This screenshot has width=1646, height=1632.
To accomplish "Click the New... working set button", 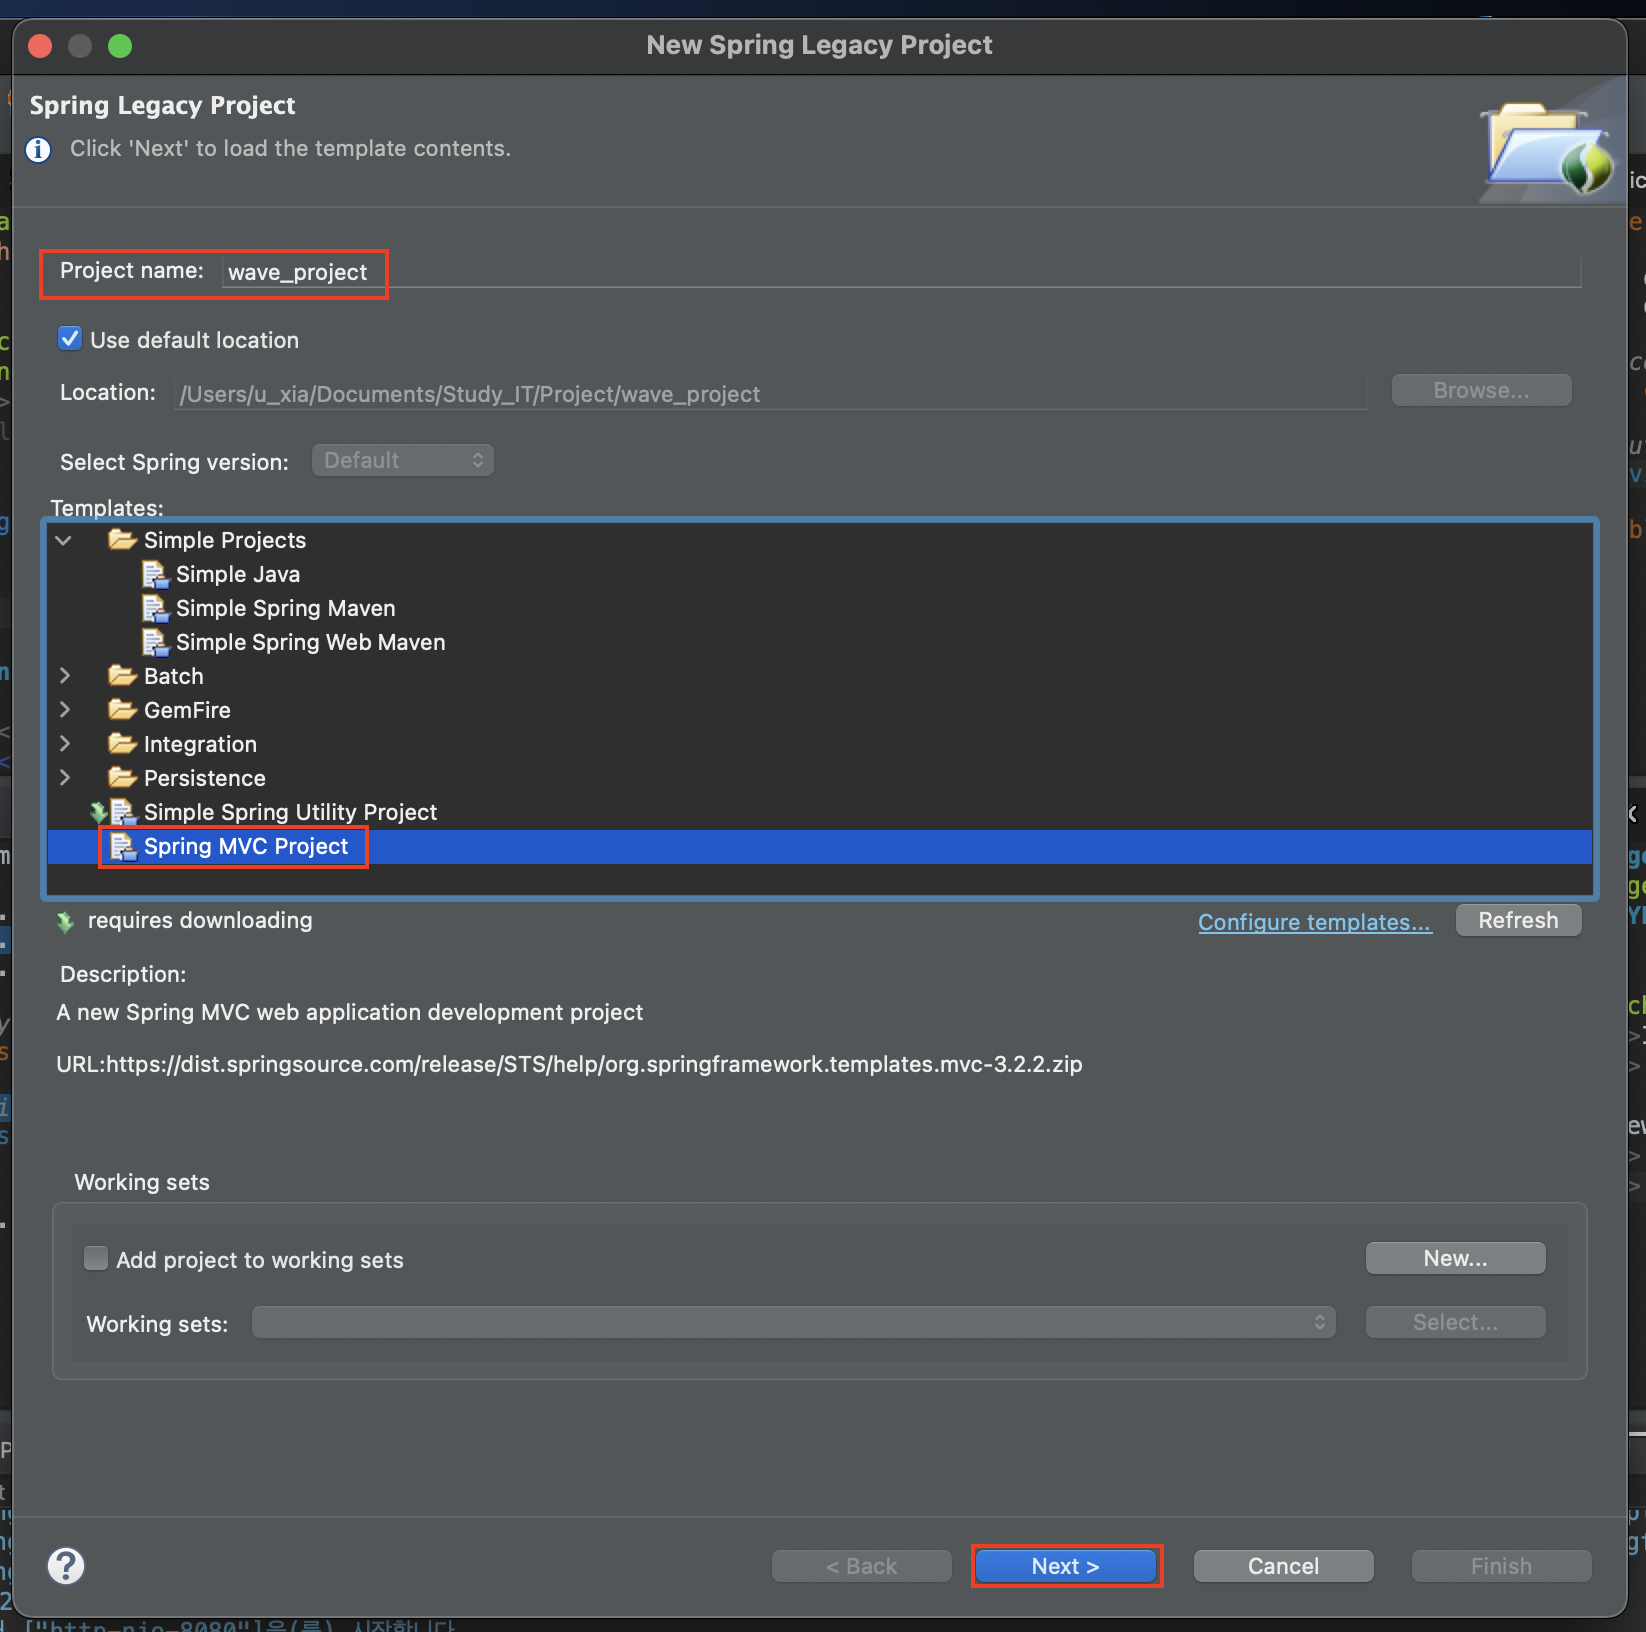I will (1456, 1258).
